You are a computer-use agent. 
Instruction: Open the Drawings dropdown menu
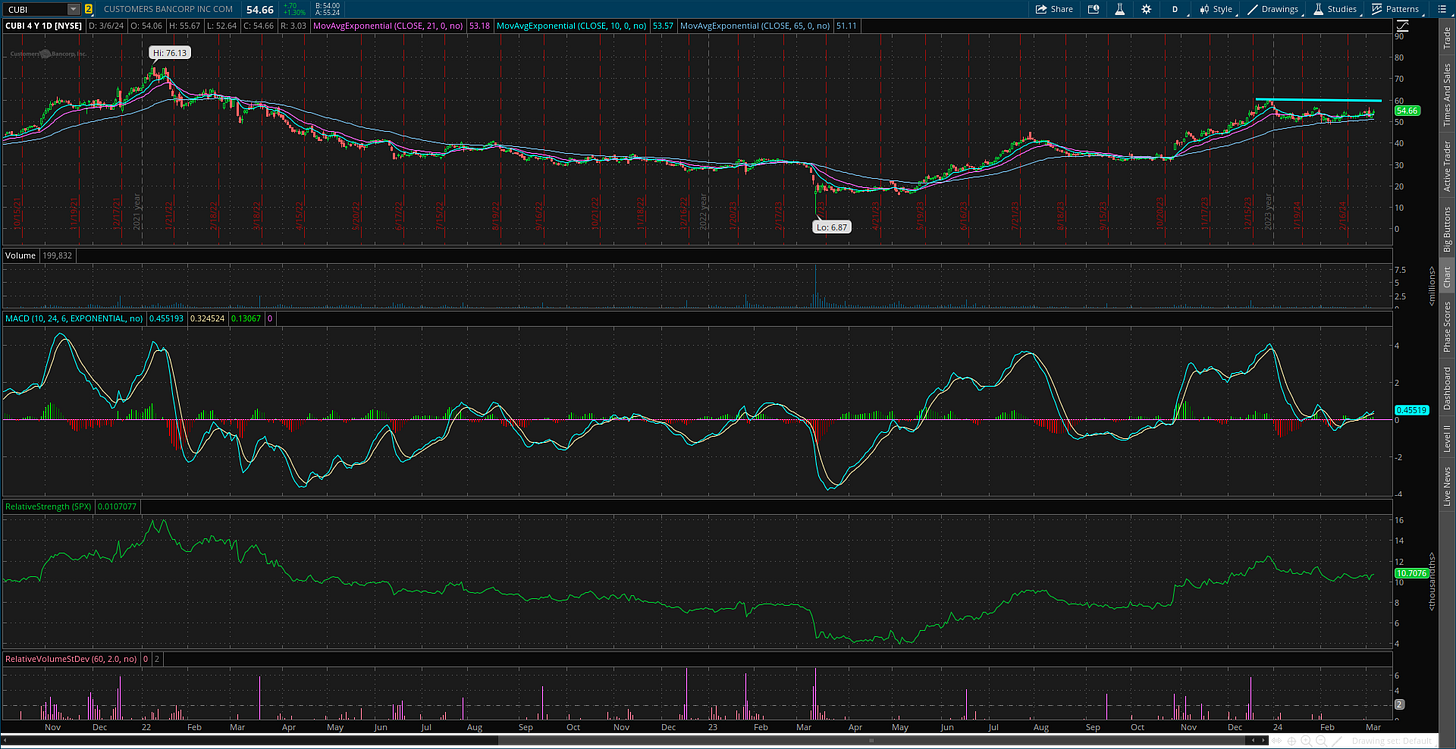click(x=1273, y=9)
